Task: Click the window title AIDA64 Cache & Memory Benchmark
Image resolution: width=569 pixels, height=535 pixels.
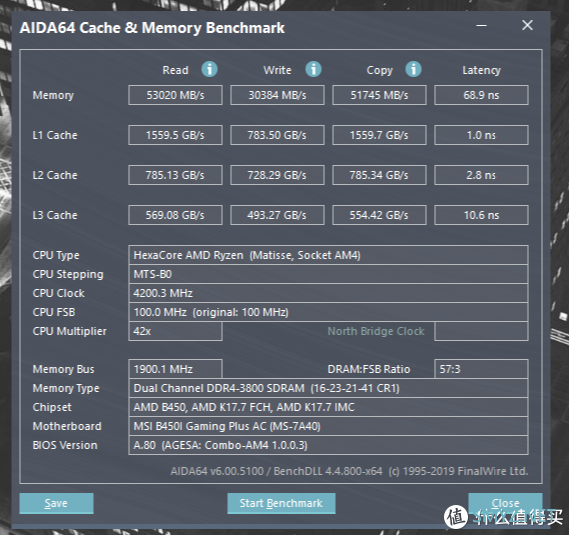Action: click(x=152, y=28)
